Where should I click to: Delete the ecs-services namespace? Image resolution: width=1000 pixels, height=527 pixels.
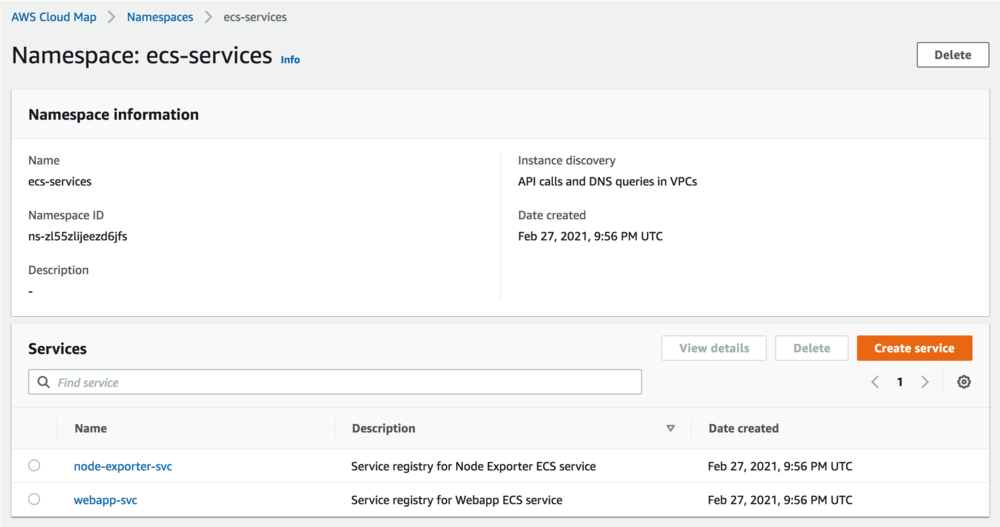(953, 55)
